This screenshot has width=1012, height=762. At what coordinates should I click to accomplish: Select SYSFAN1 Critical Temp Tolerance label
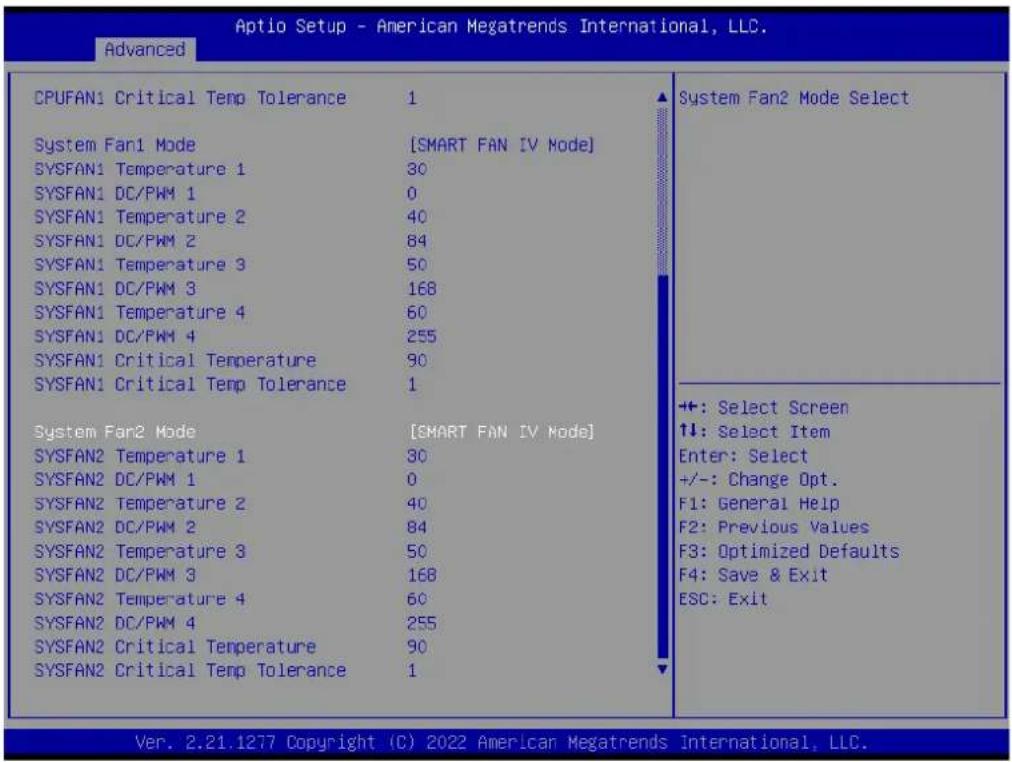click(x=190, y=384)
